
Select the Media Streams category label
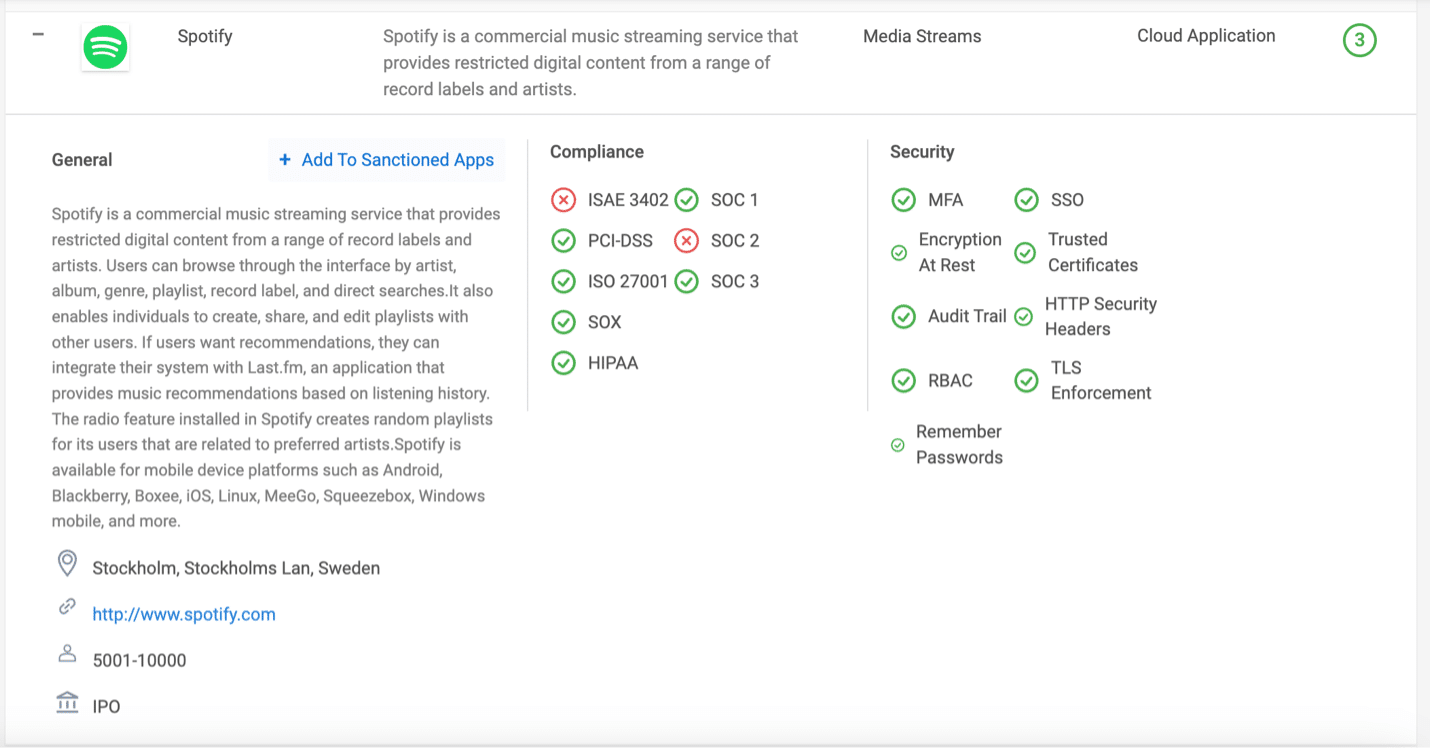pyautogui.click(x=922, y=36)
